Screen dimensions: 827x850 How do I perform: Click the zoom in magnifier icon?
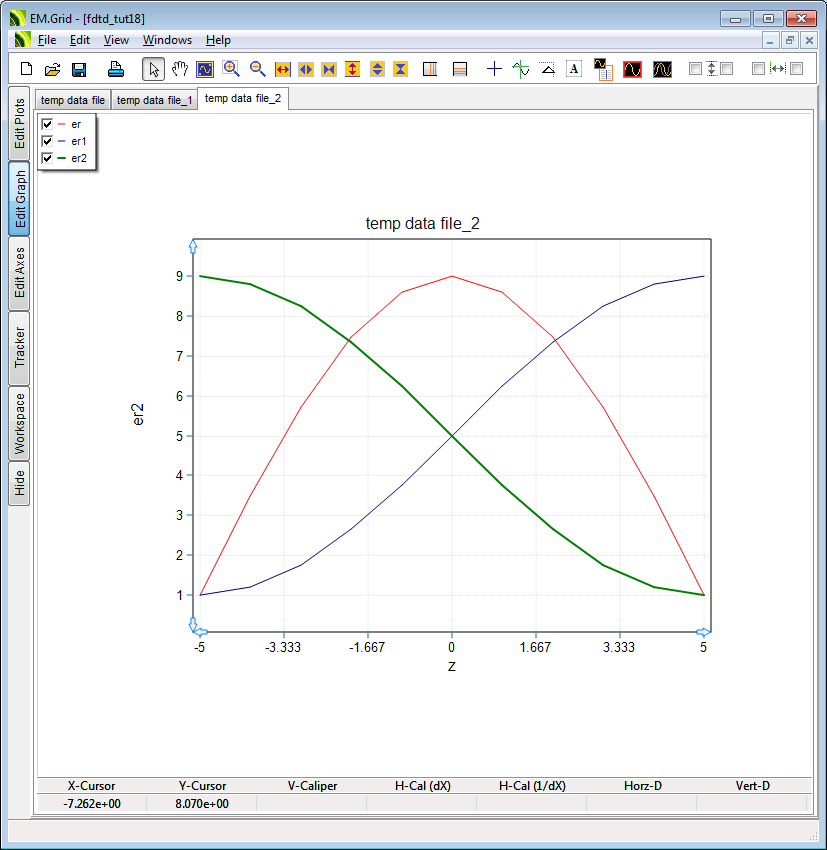(x=231, y=69)
